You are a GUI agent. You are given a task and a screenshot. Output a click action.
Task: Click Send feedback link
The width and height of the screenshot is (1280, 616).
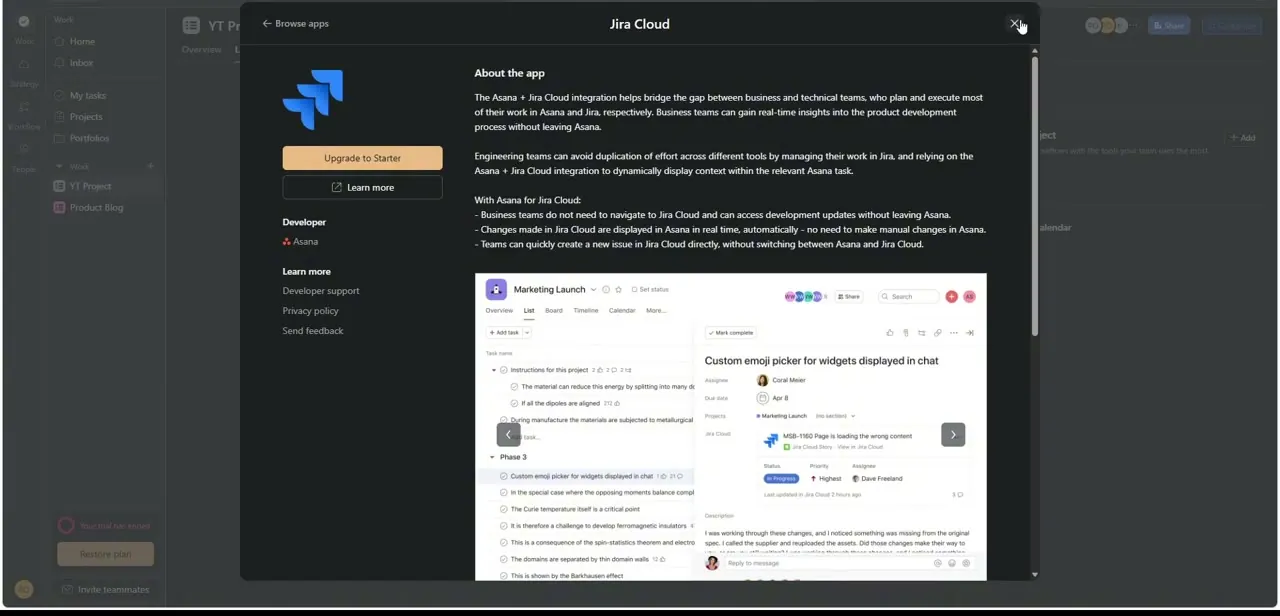312,331
